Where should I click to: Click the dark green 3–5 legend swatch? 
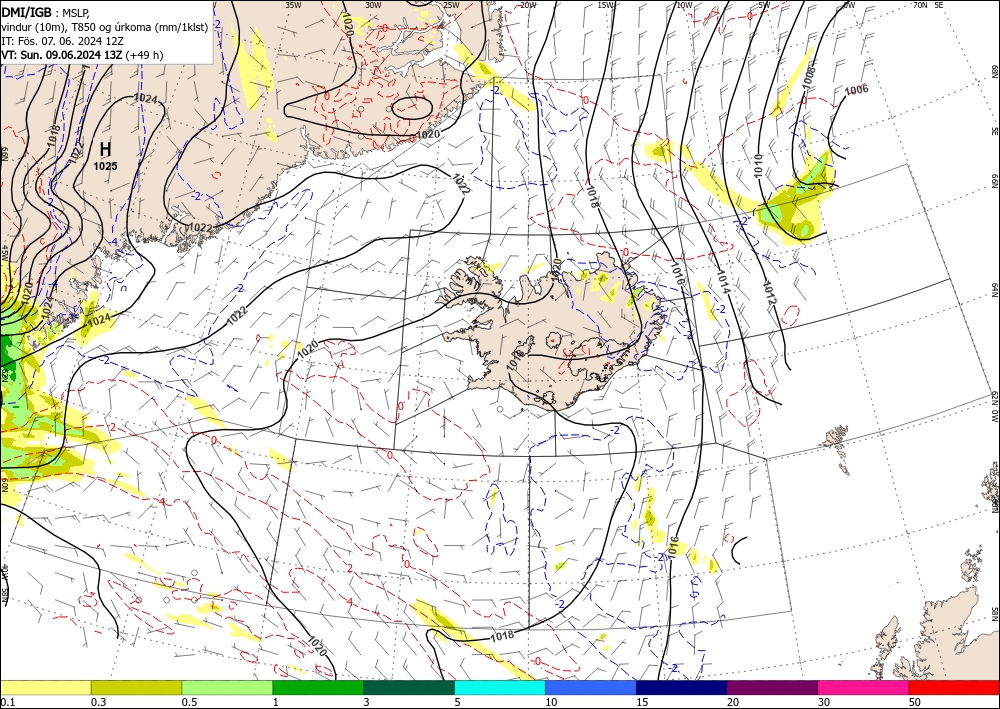[409, 687]
